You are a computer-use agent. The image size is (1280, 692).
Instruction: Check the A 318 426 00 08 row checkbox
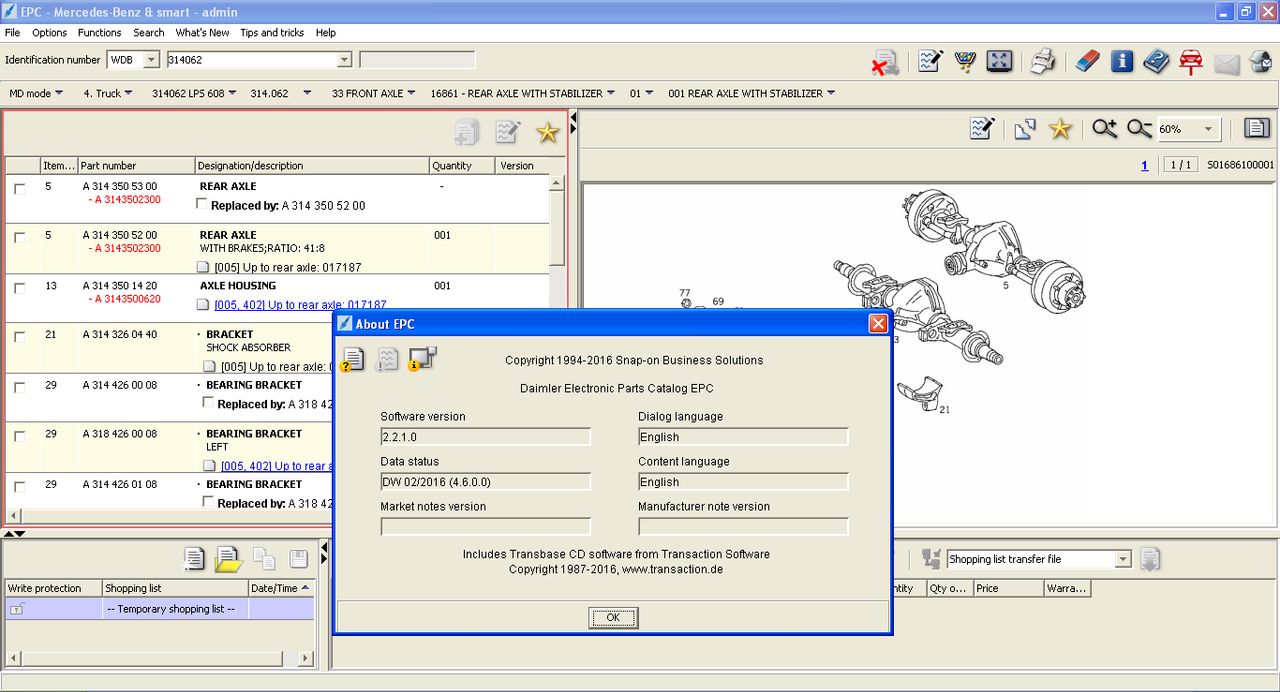pos(20,436)
